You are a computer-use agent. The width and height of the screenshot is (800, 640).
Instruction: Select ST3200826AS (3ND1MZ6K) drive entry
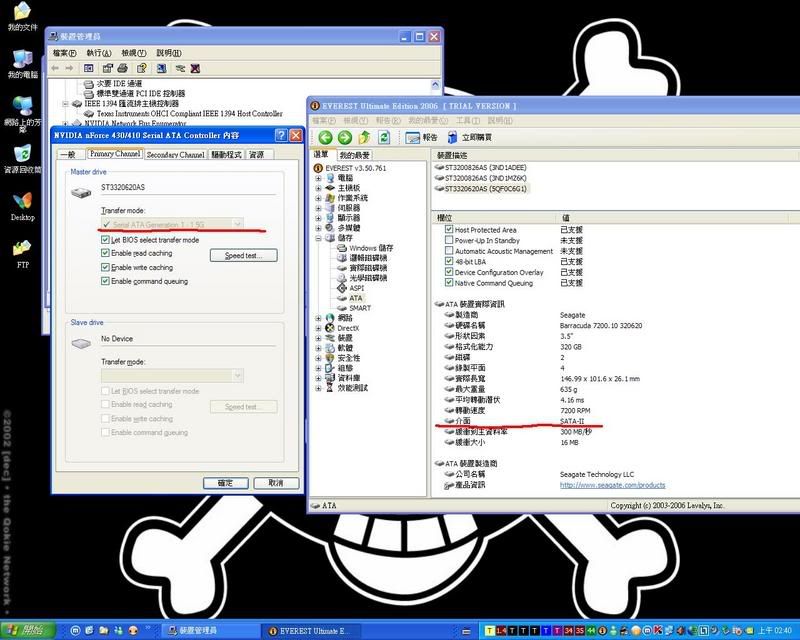481,178
